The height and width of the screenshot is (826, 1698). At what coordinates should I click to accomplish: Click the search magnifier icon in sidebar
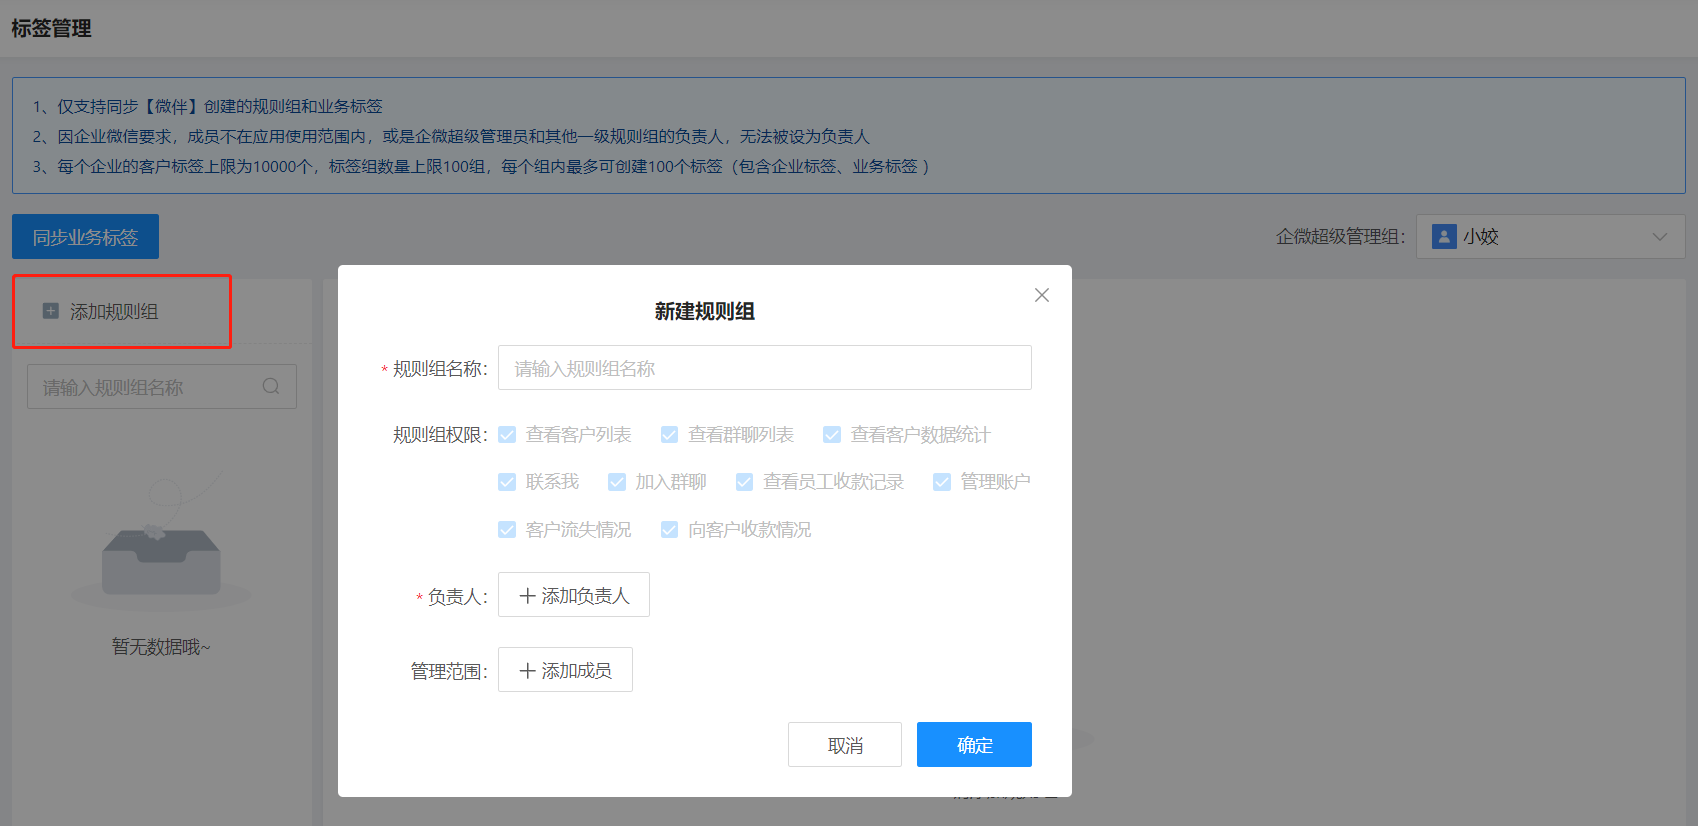271,387
